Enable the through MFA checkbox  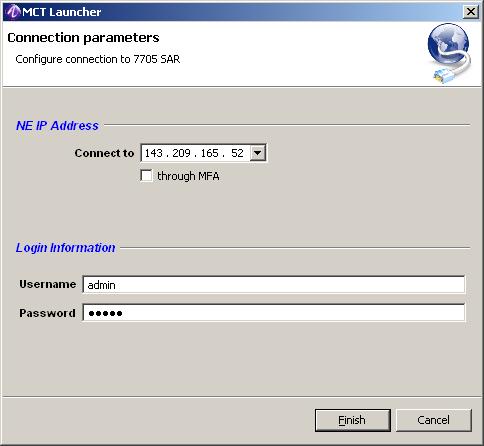[146, 176]
